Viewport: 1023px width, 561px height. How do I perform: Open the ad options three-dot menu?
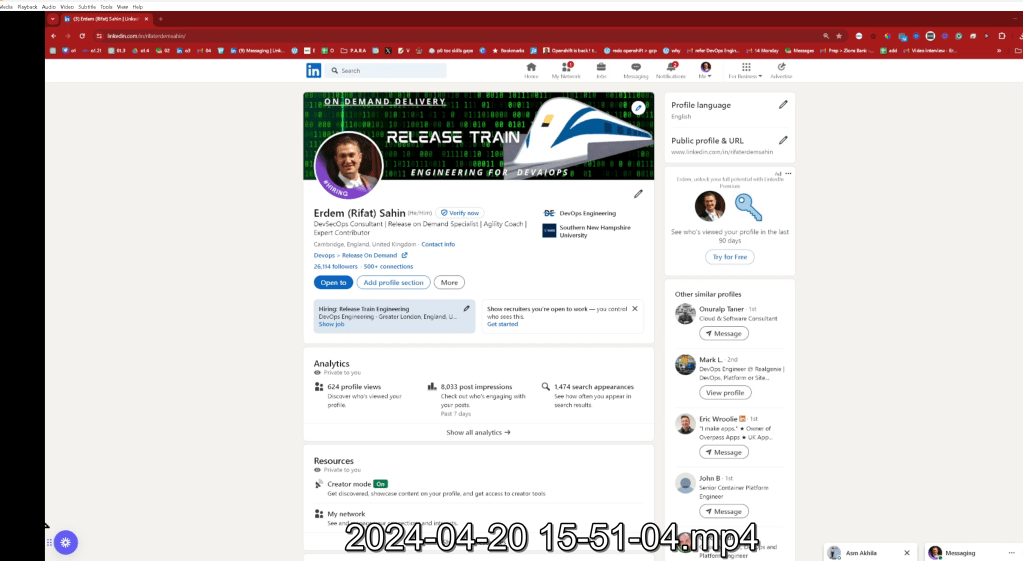point(788,174)
